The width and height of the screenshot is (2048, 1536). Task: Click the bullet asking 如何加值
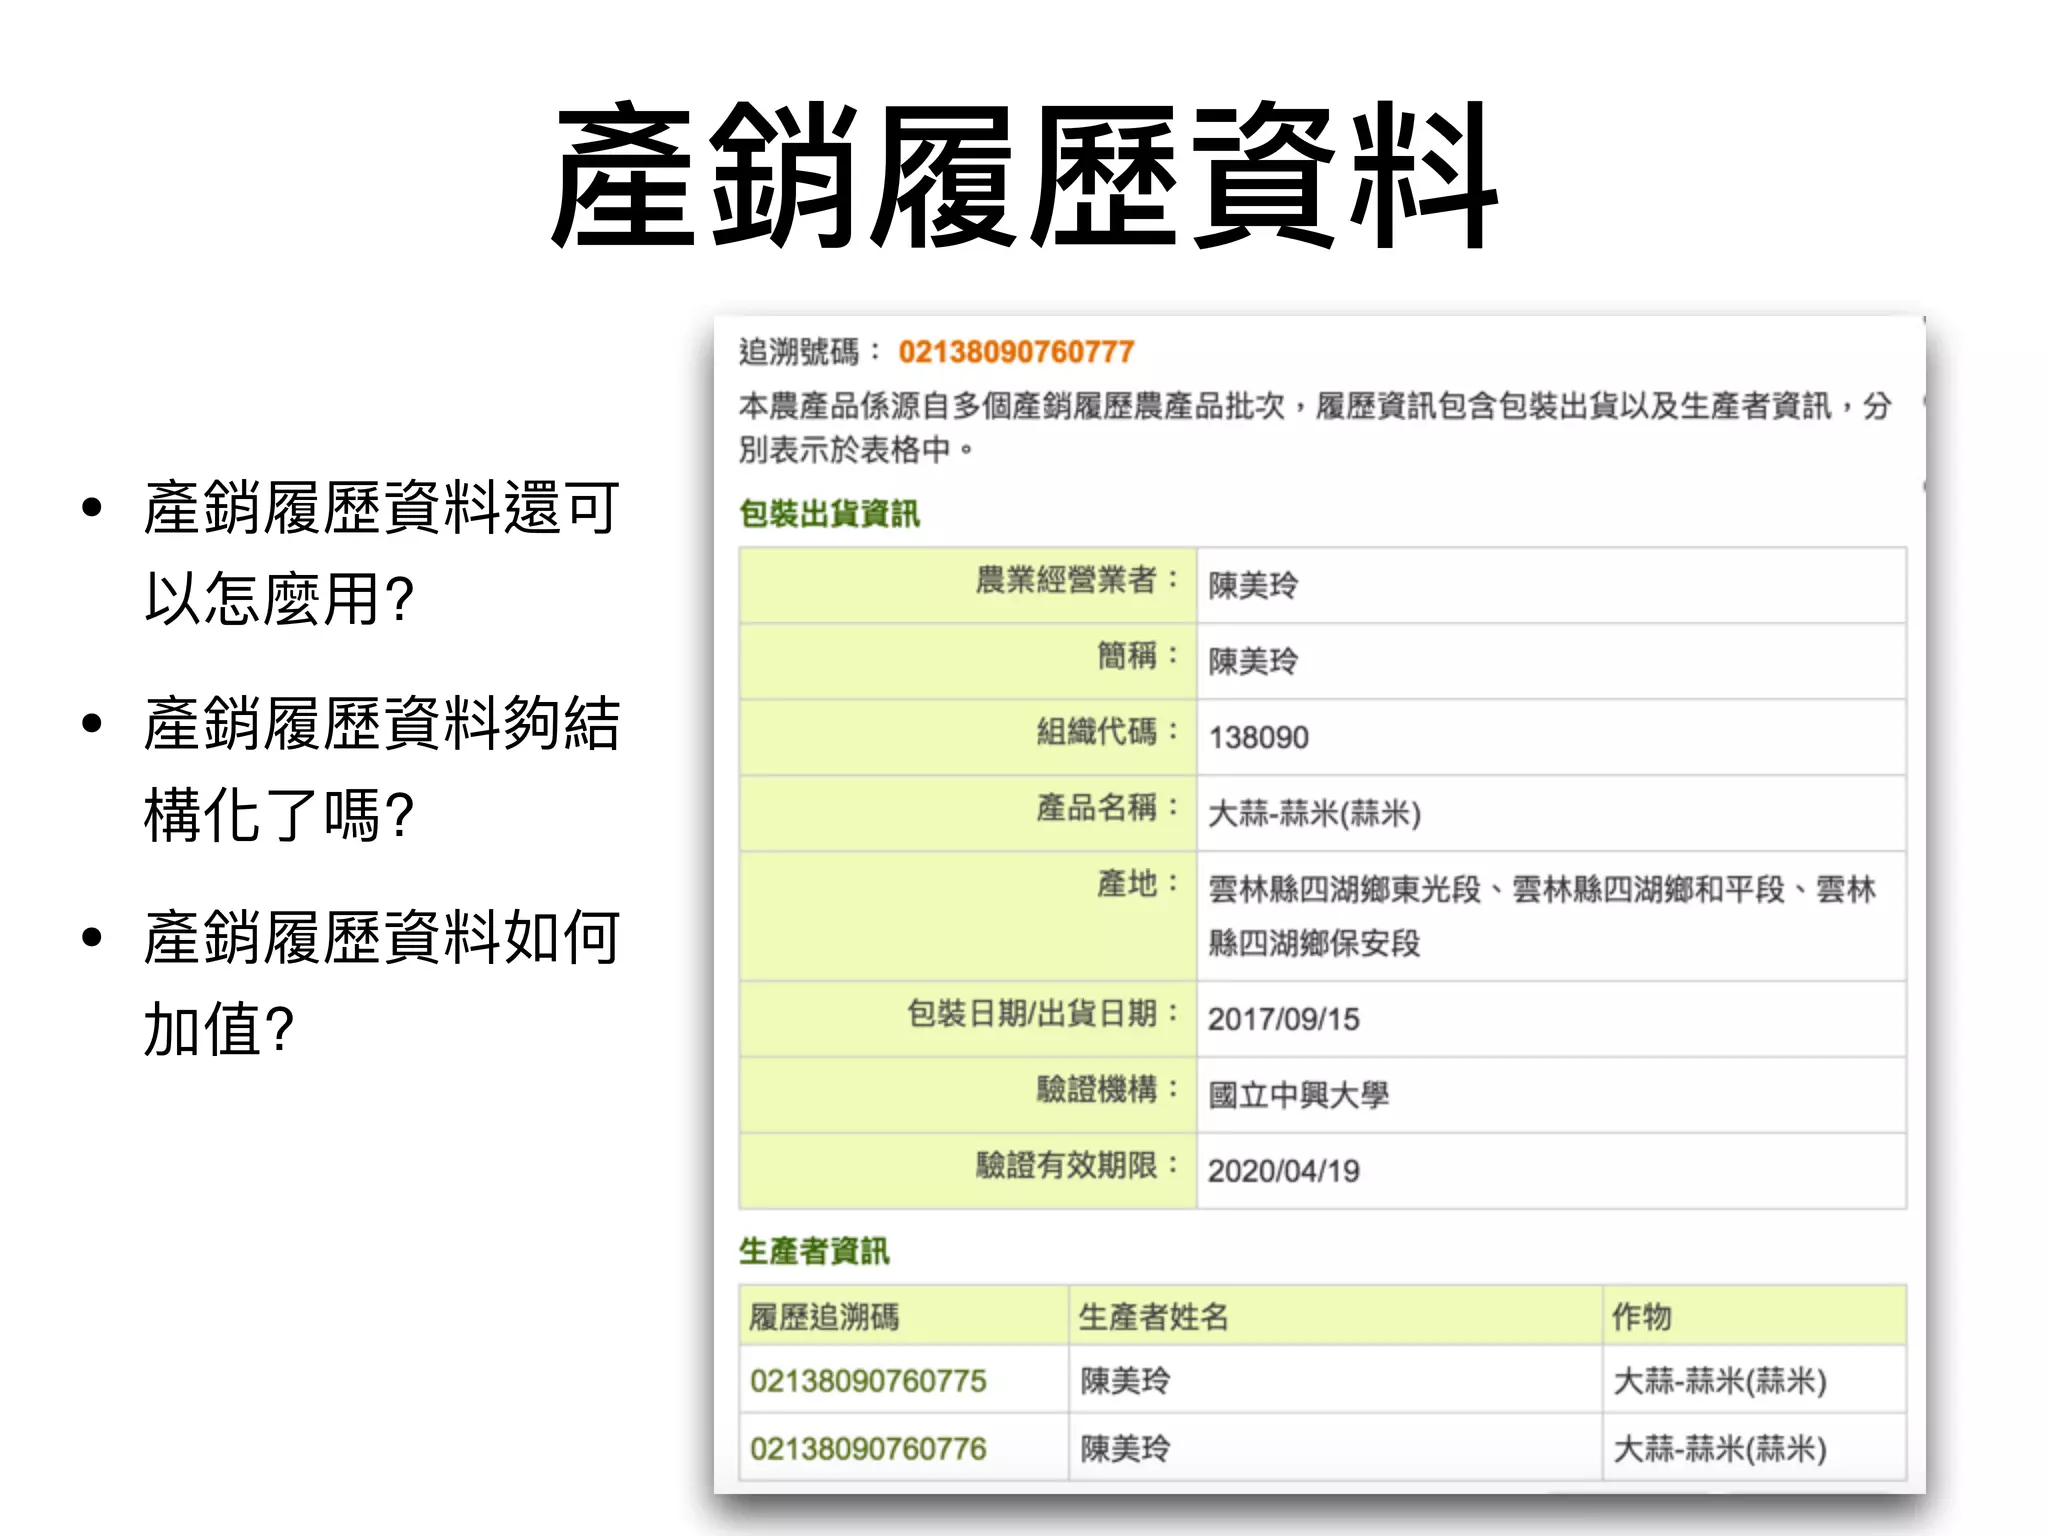(381, 984)
